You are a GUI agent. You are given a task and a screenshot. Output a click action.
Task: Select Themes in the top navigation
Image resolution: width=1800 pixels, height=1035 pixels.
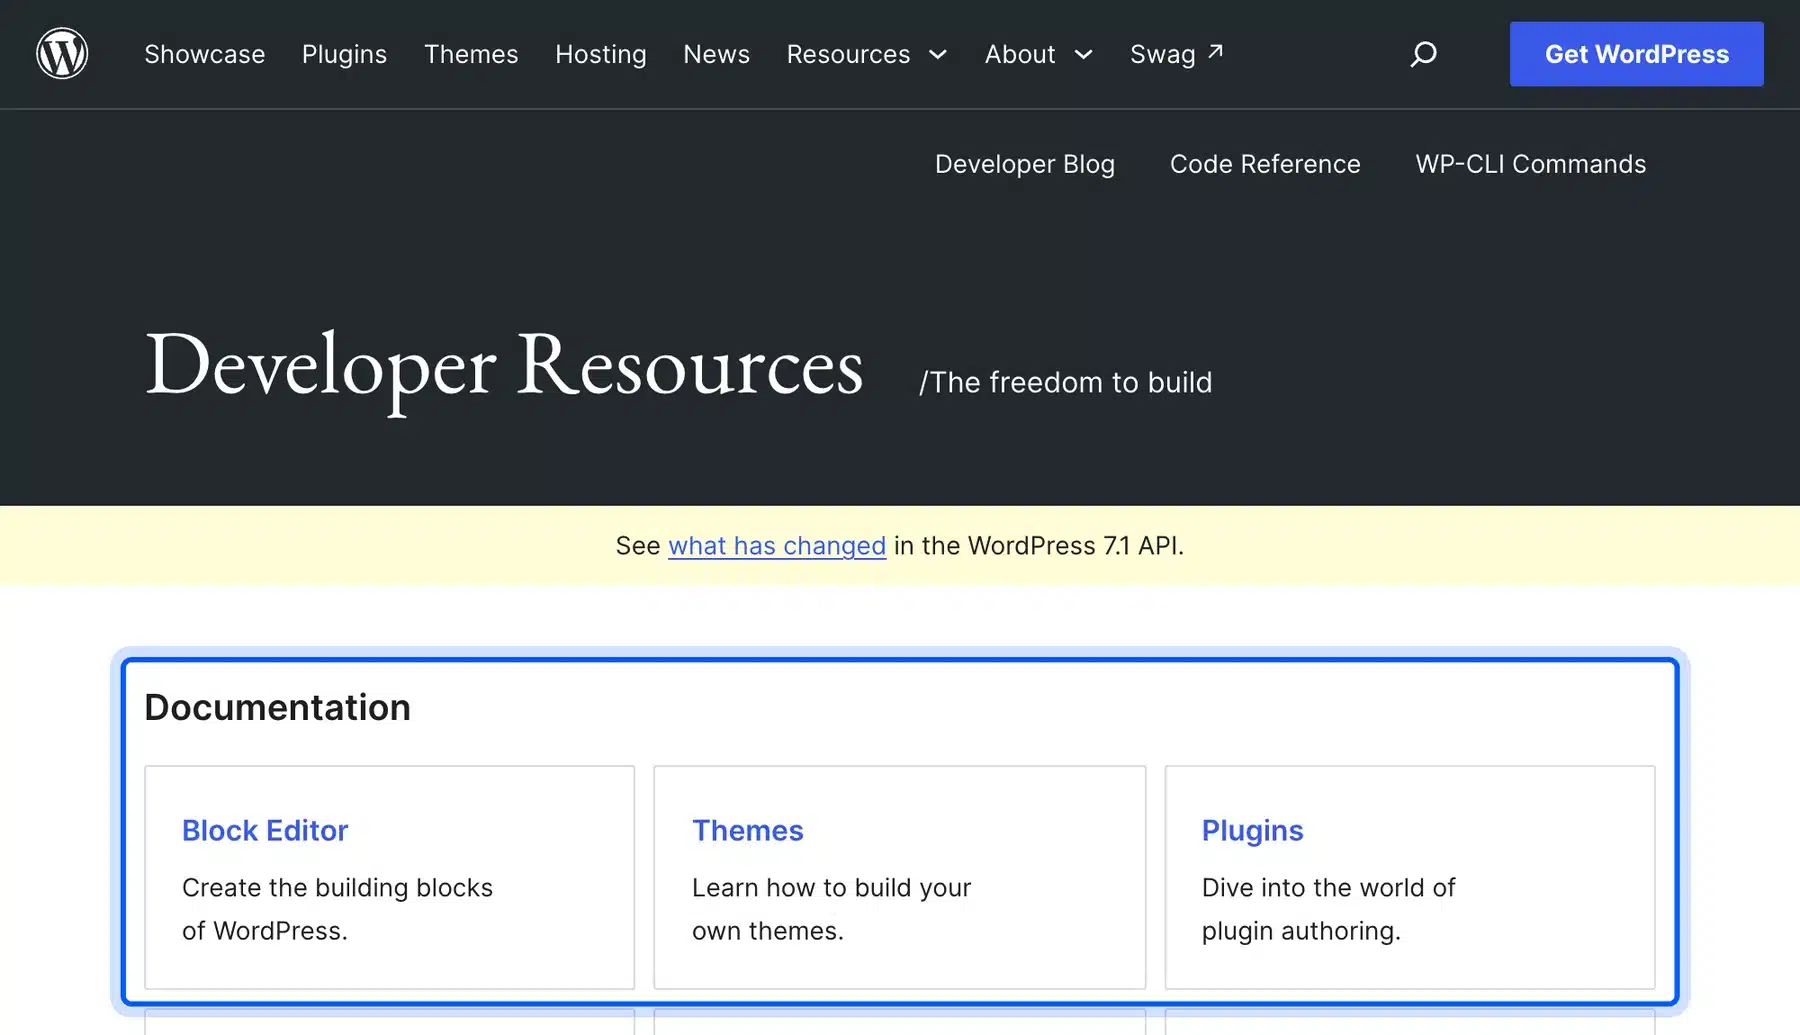[x=471, y=54]
